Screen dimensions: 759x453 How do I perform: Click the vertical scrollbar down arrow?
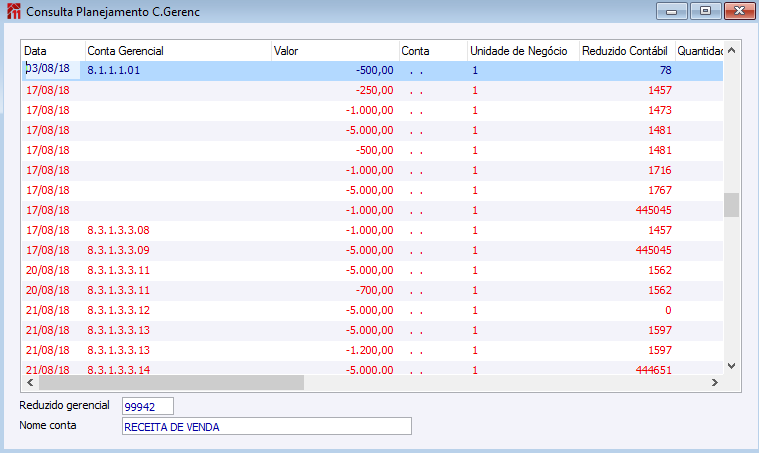pyautogui.click(x=731, y=366)
